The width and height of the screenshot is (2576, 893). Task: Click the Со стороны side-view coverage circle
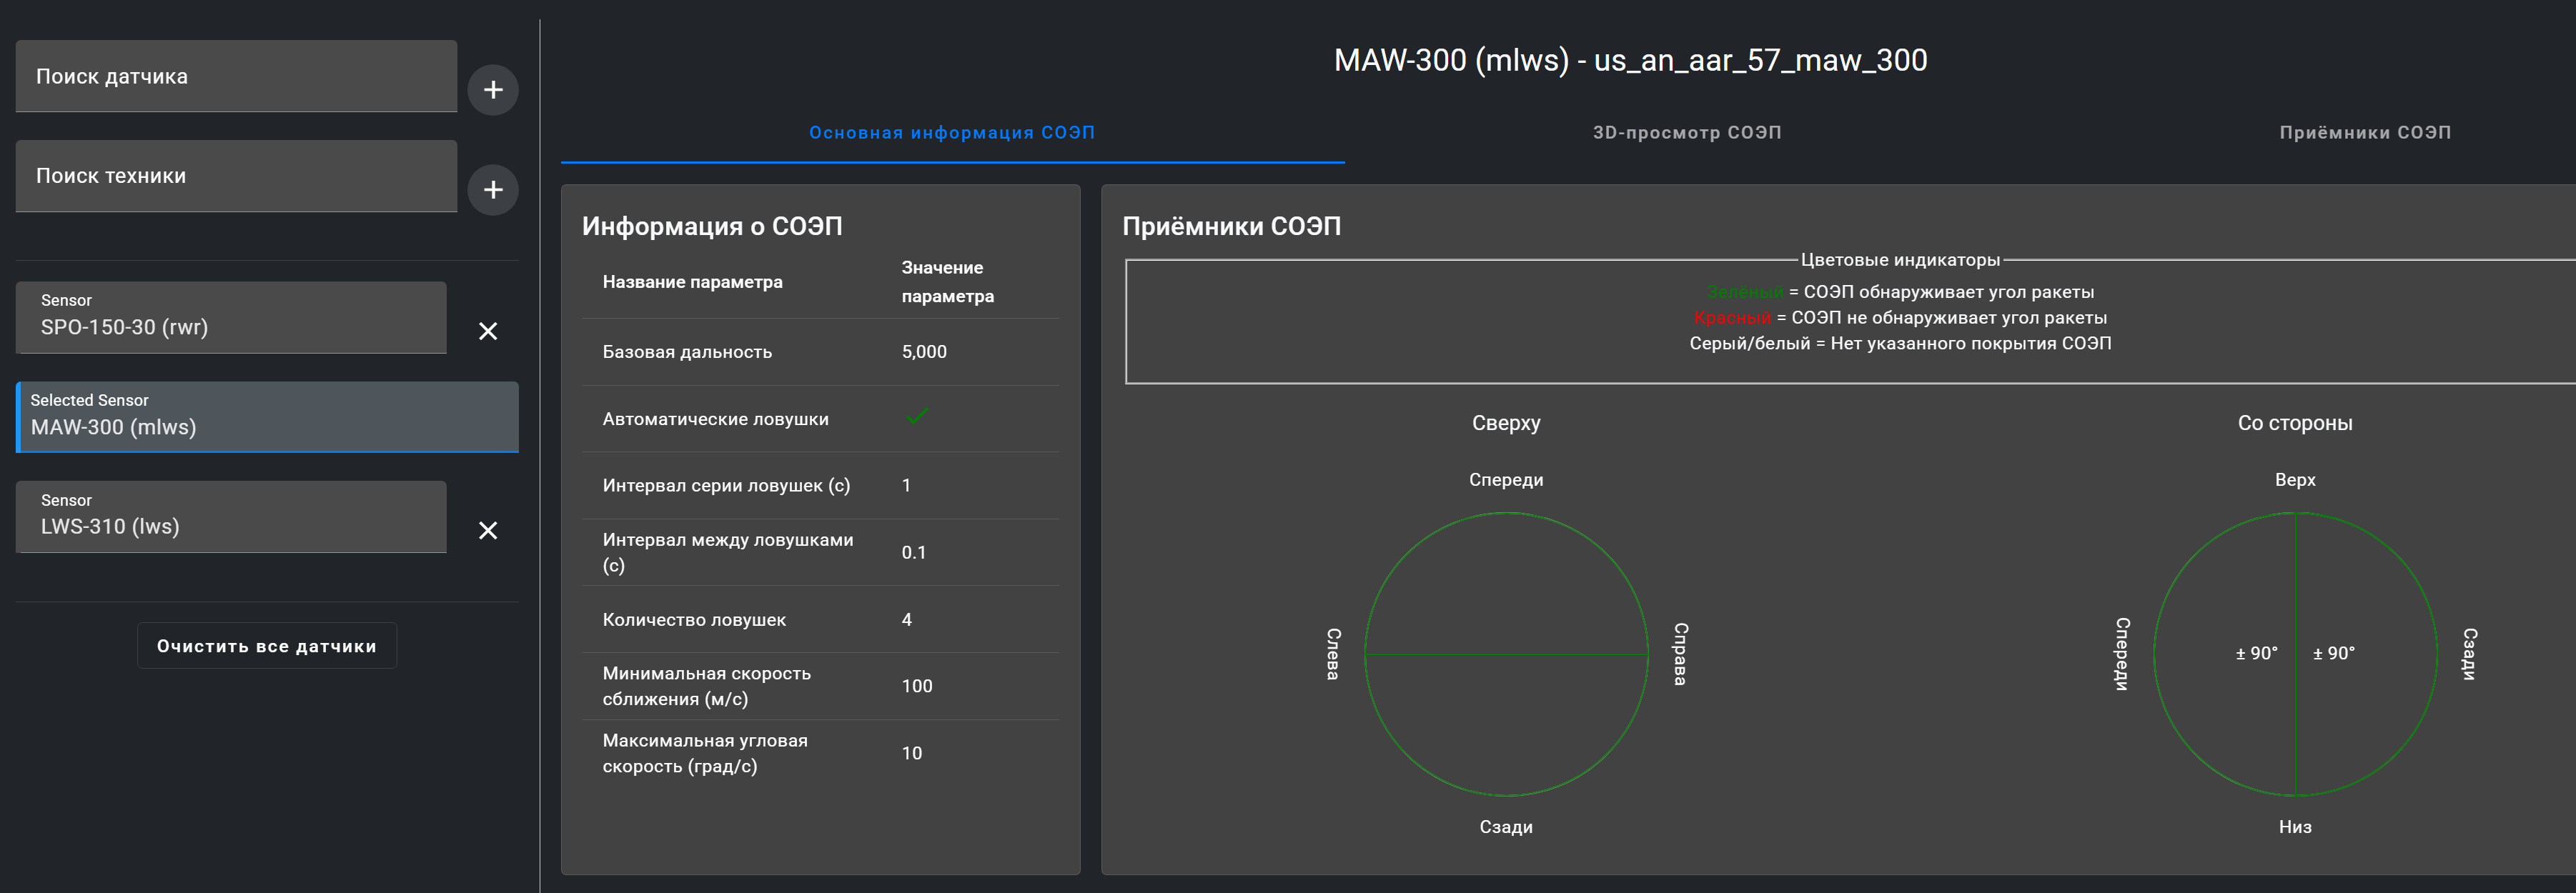pyautogui.click(x=2295, y=655)
